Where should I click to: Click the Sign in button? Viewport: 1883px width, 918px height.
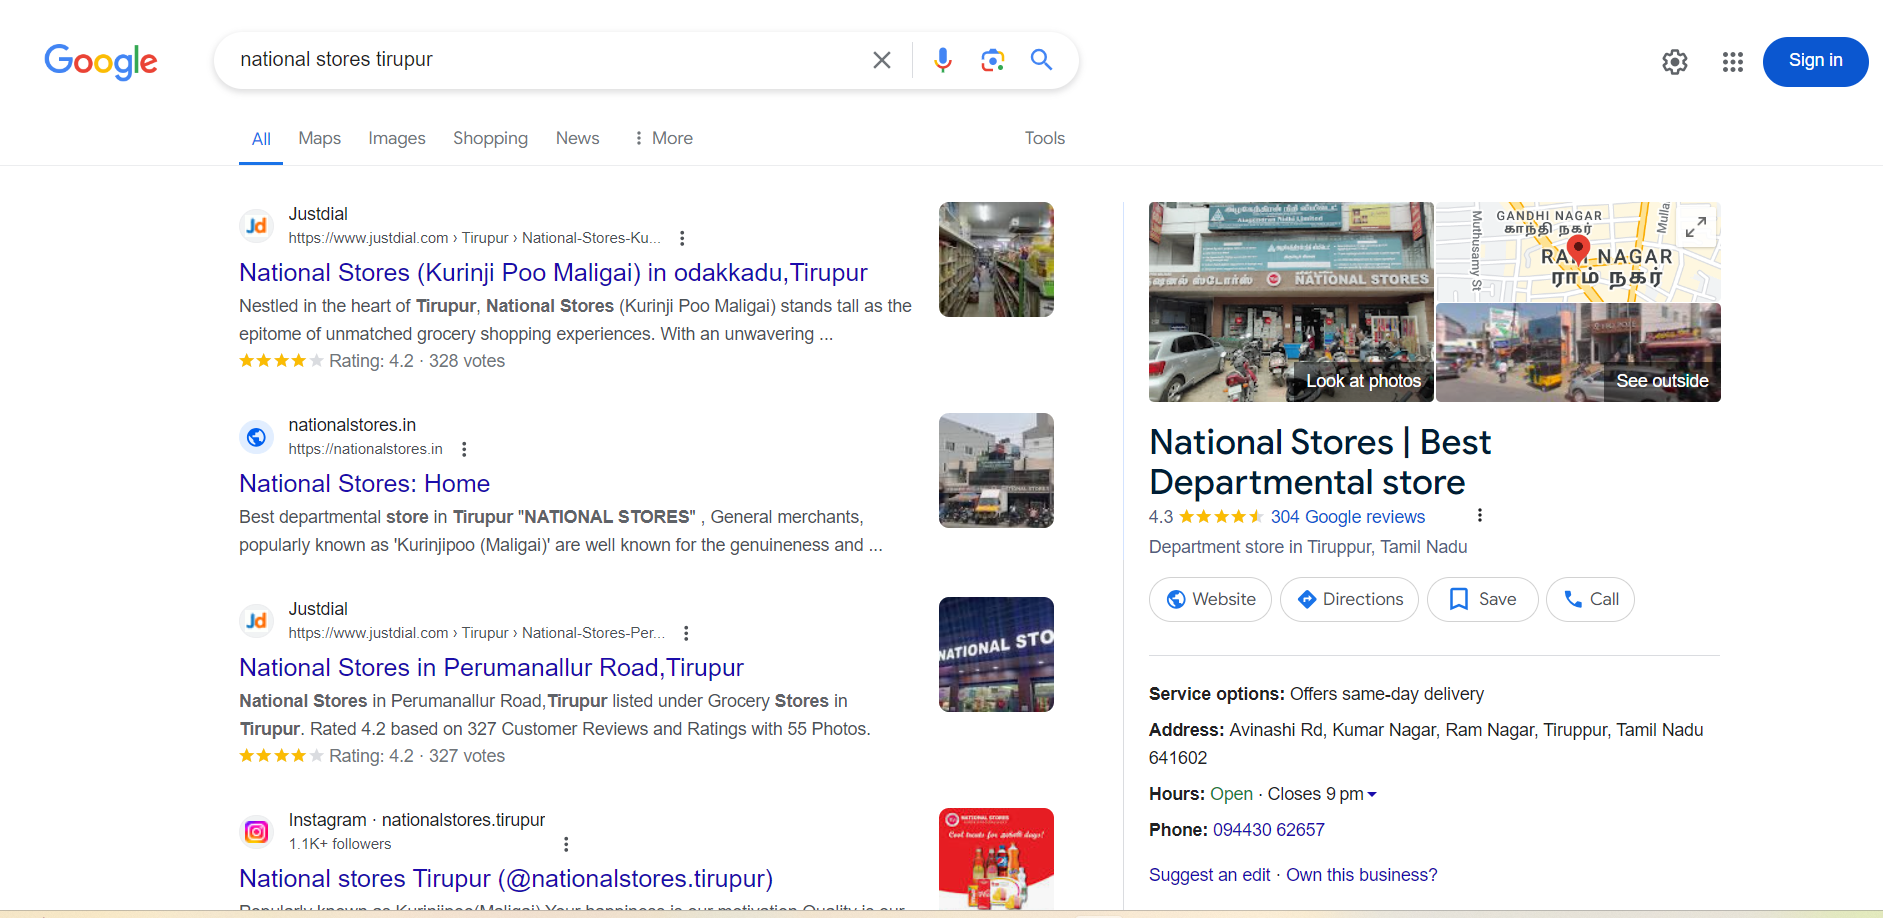coord(1815,61)
